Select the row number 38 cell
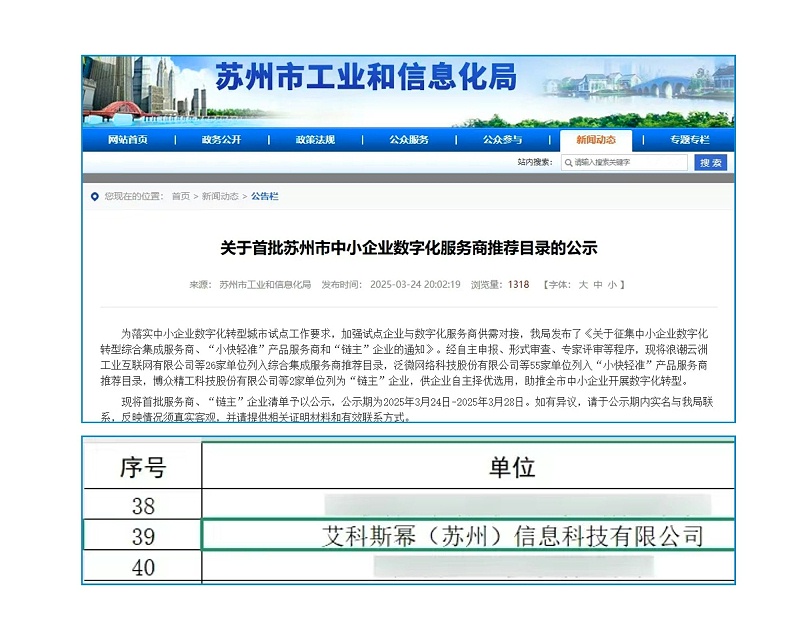Image resolution: width=800 pixels, height=640 pixels. (143, 505)
